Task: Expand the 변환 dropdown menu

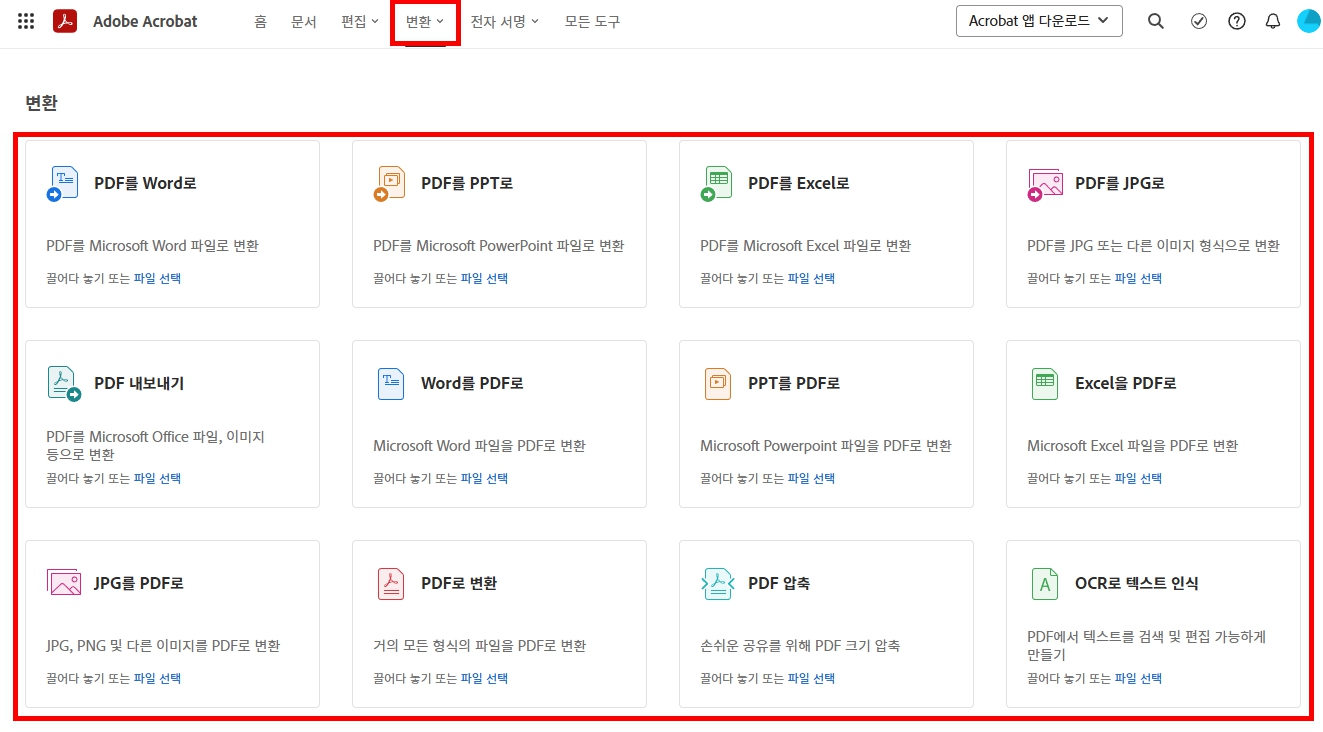Action: point(425,21)
